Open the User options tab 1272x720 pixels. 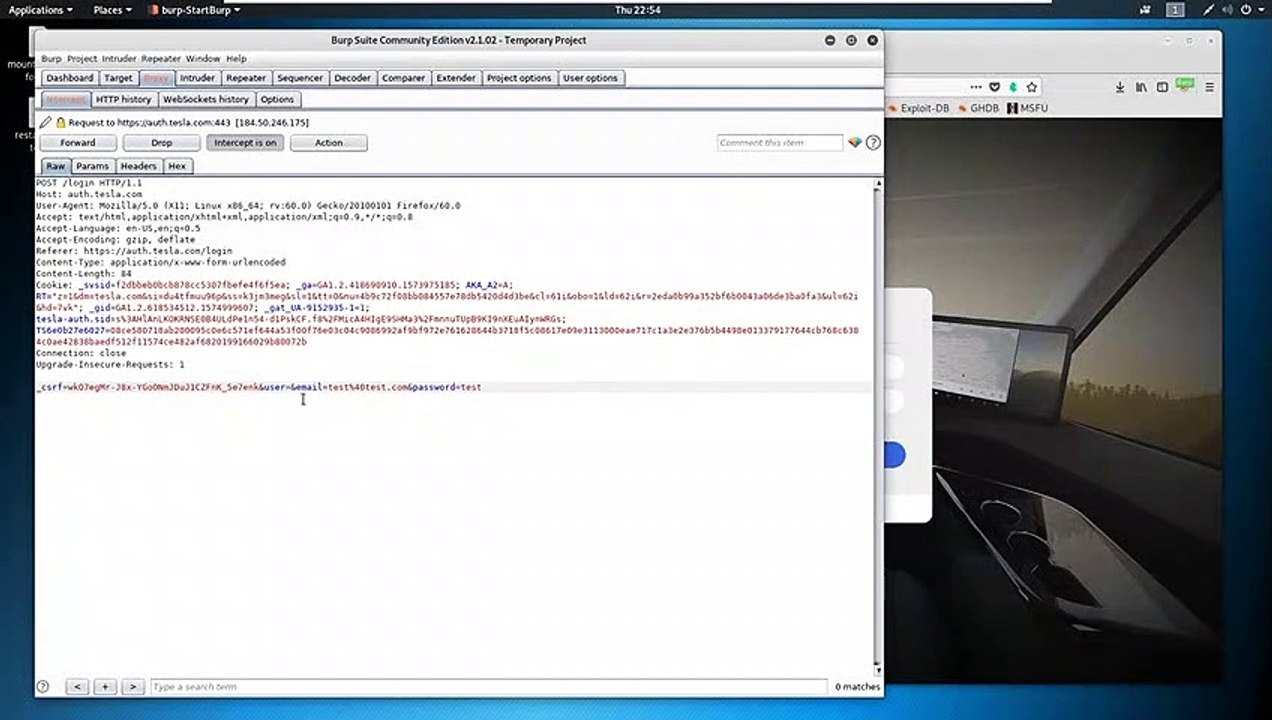click(x=590, y=78)
